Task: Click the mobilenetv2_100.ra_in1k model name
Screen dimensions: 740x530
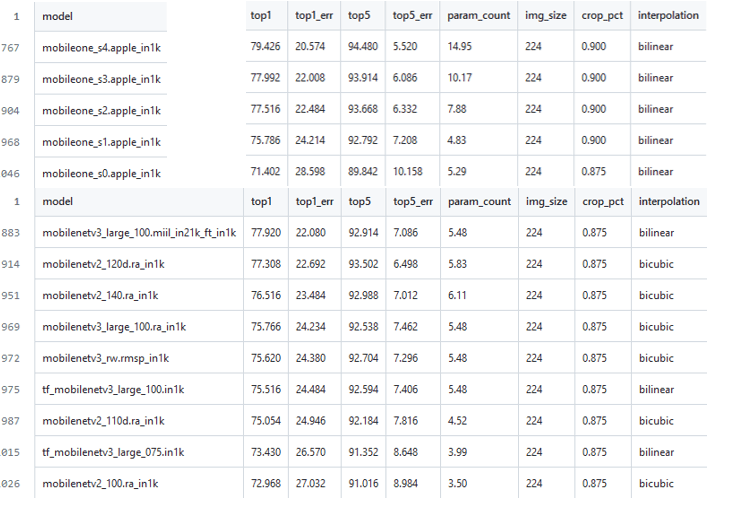Action: 100,484
